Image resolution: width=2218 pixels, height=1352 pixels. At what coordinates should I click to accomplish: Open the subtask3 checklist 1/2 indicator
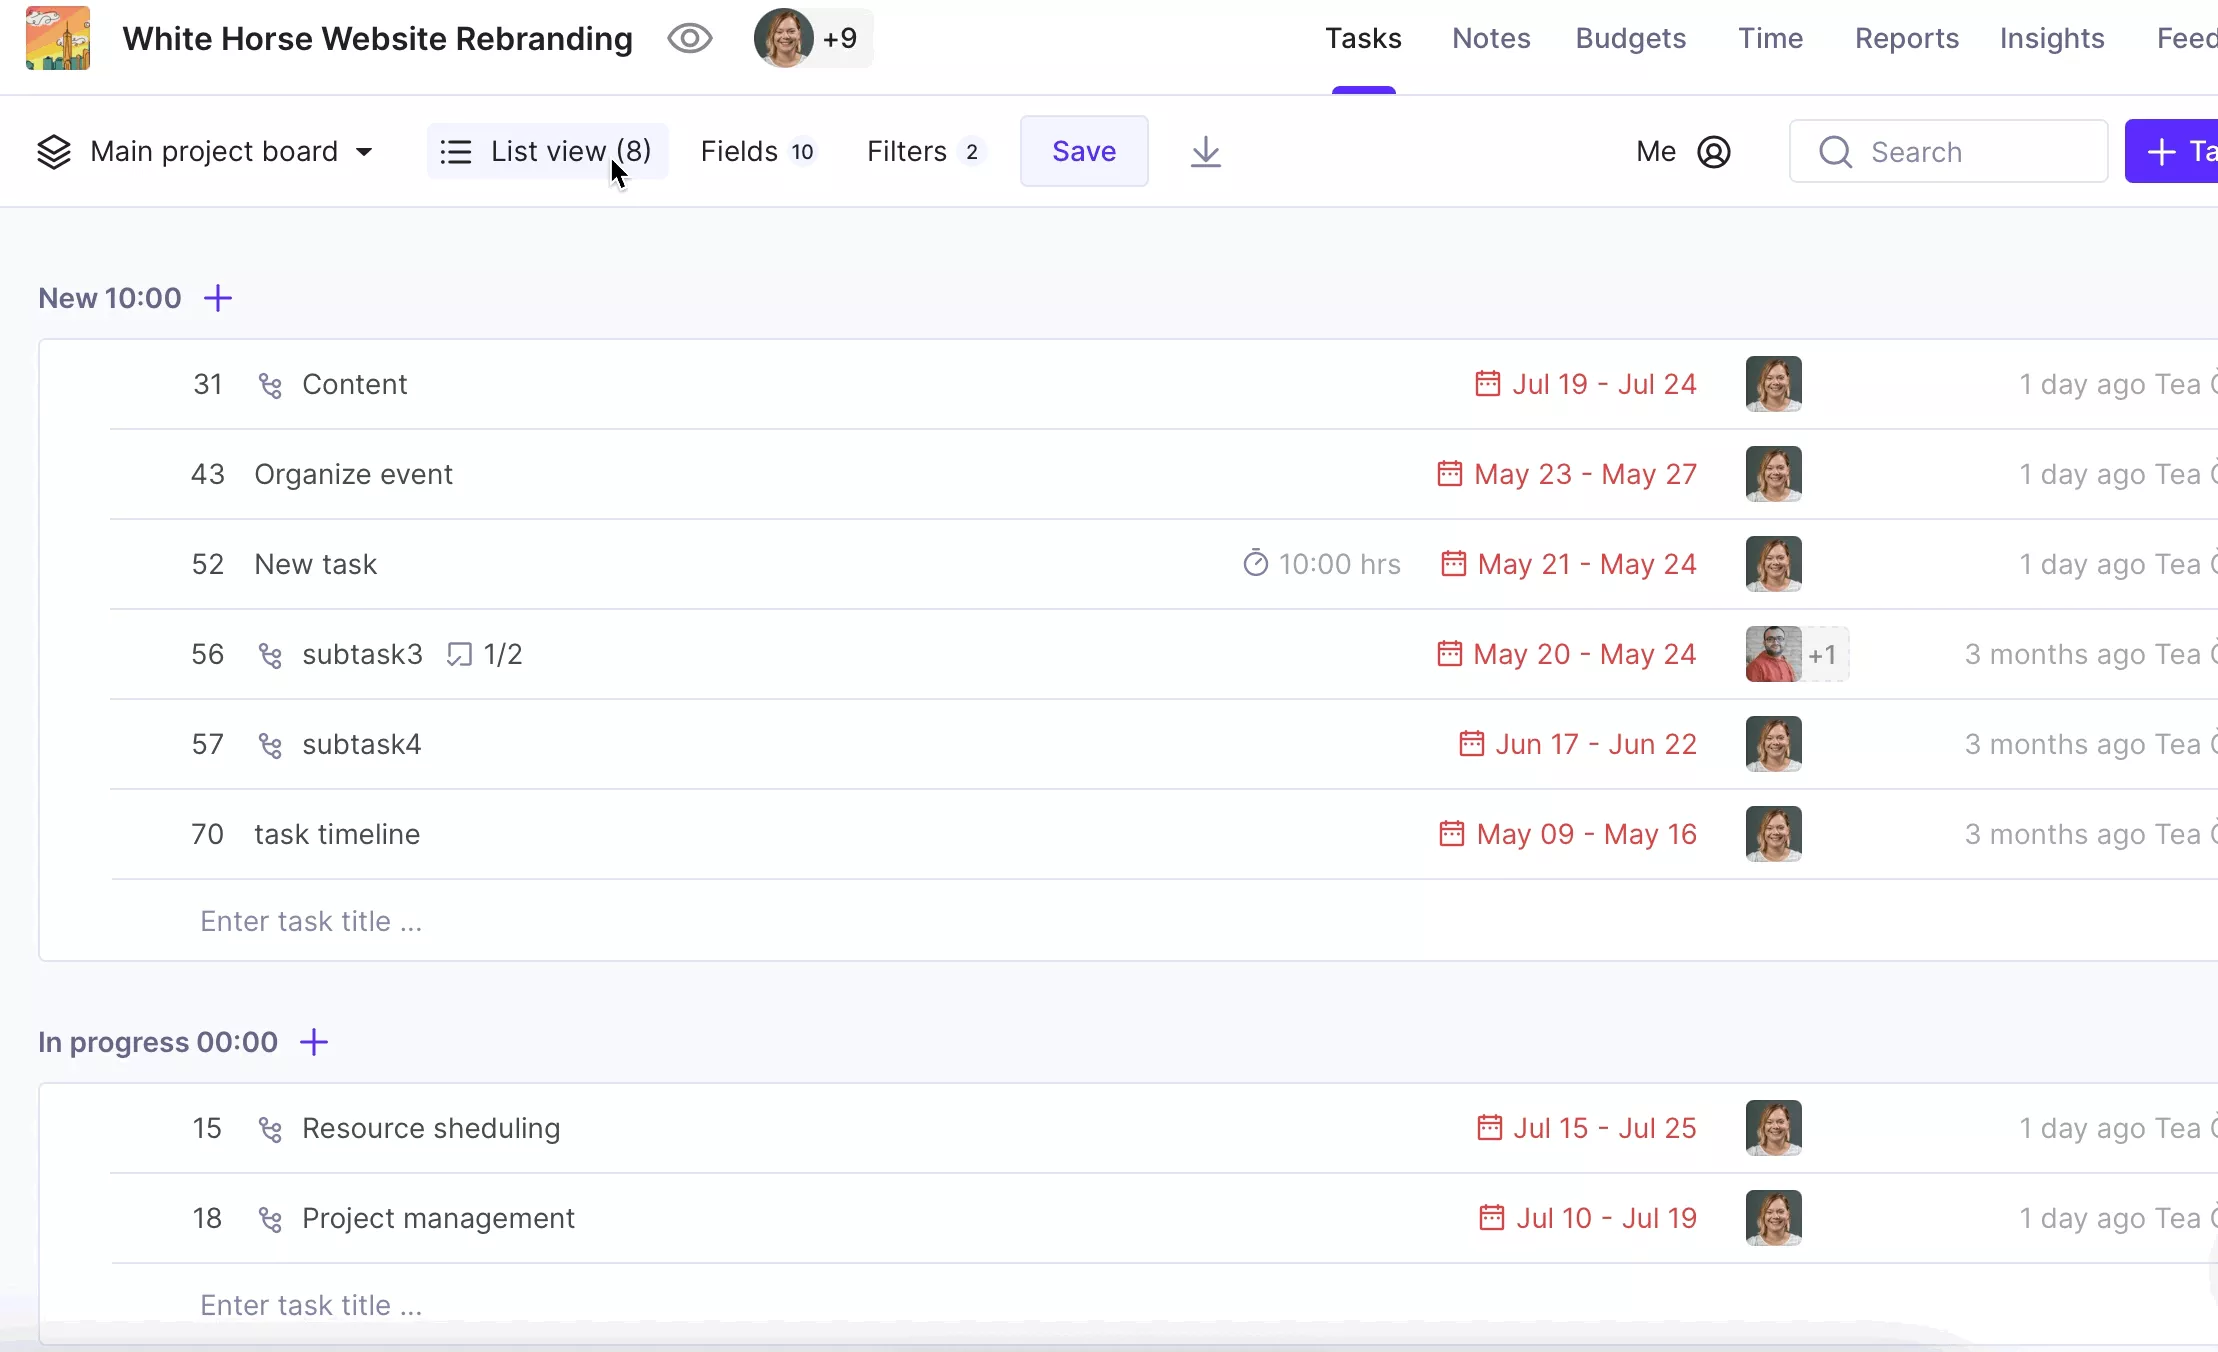485,654
